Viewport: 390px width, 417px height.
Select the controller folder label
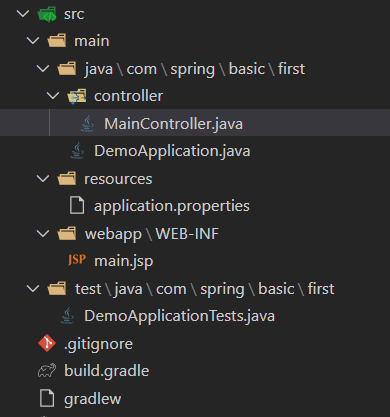[x=128, y=96]
